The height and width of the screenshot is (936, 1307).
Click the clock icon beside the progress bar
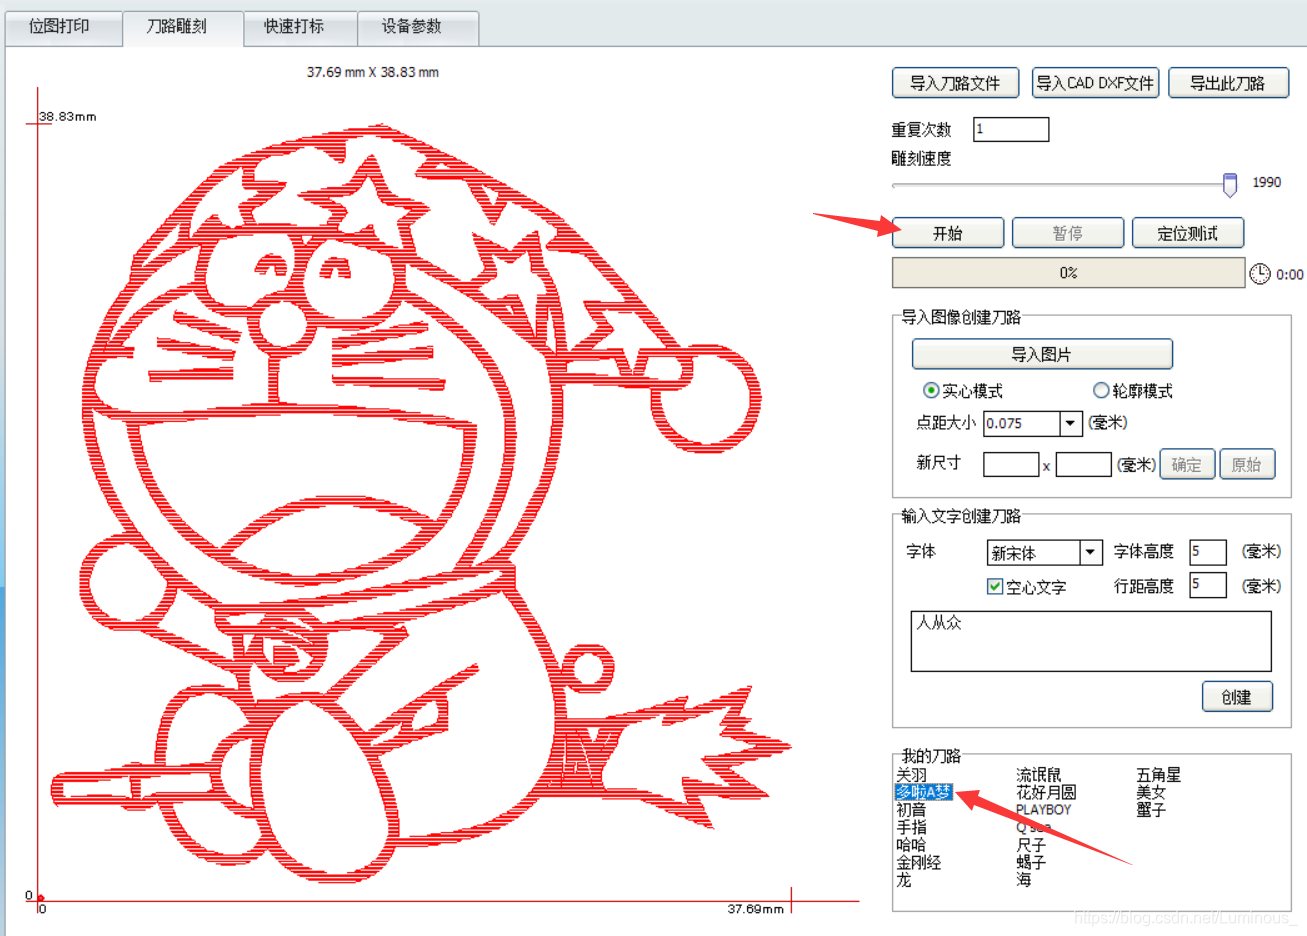[1259, 272]
